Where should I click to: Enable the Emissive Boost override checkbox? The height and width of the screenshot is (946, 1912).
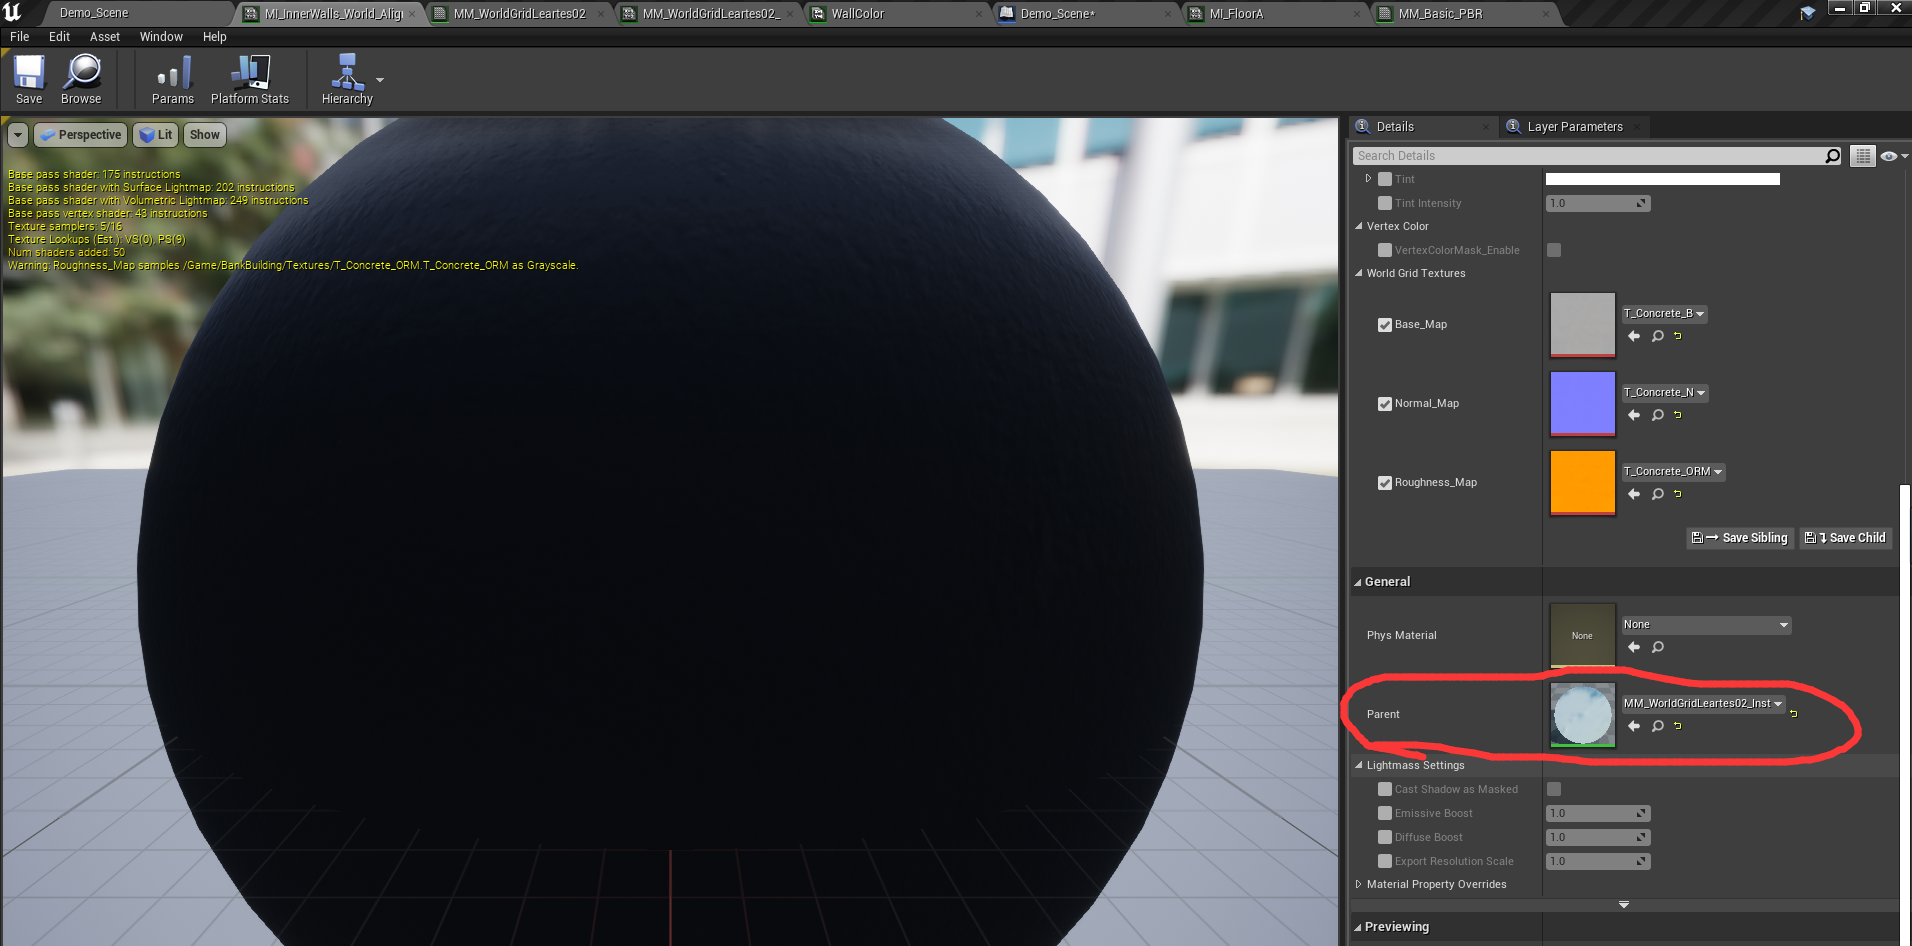[1385, 813]
